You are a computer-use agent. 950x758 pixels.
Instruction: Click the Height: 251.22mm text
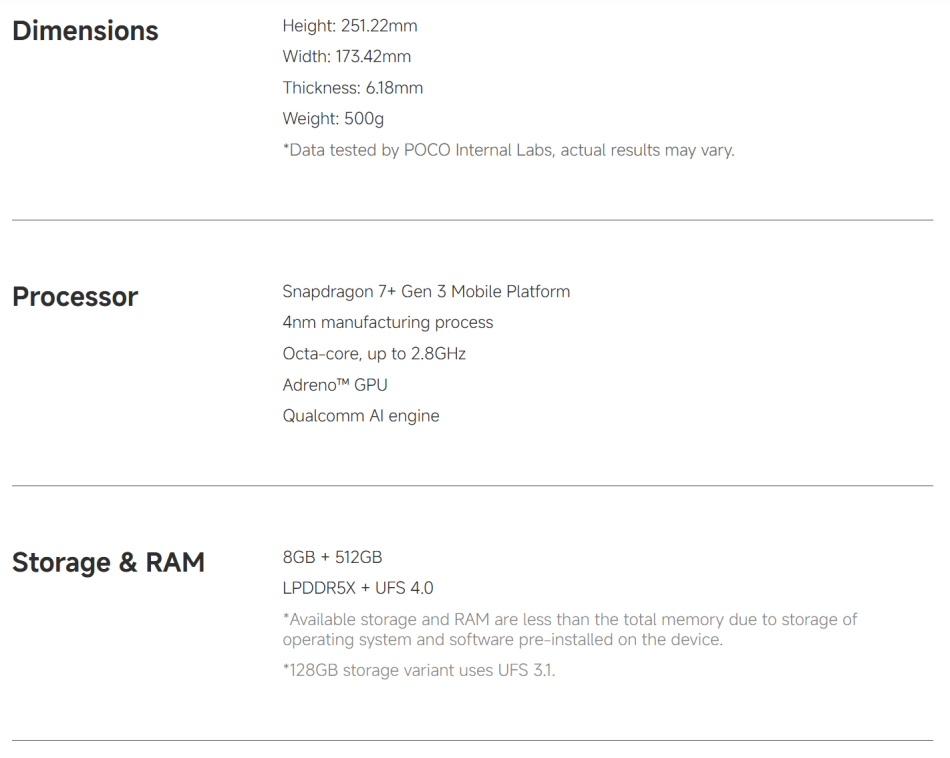(350, 26)
